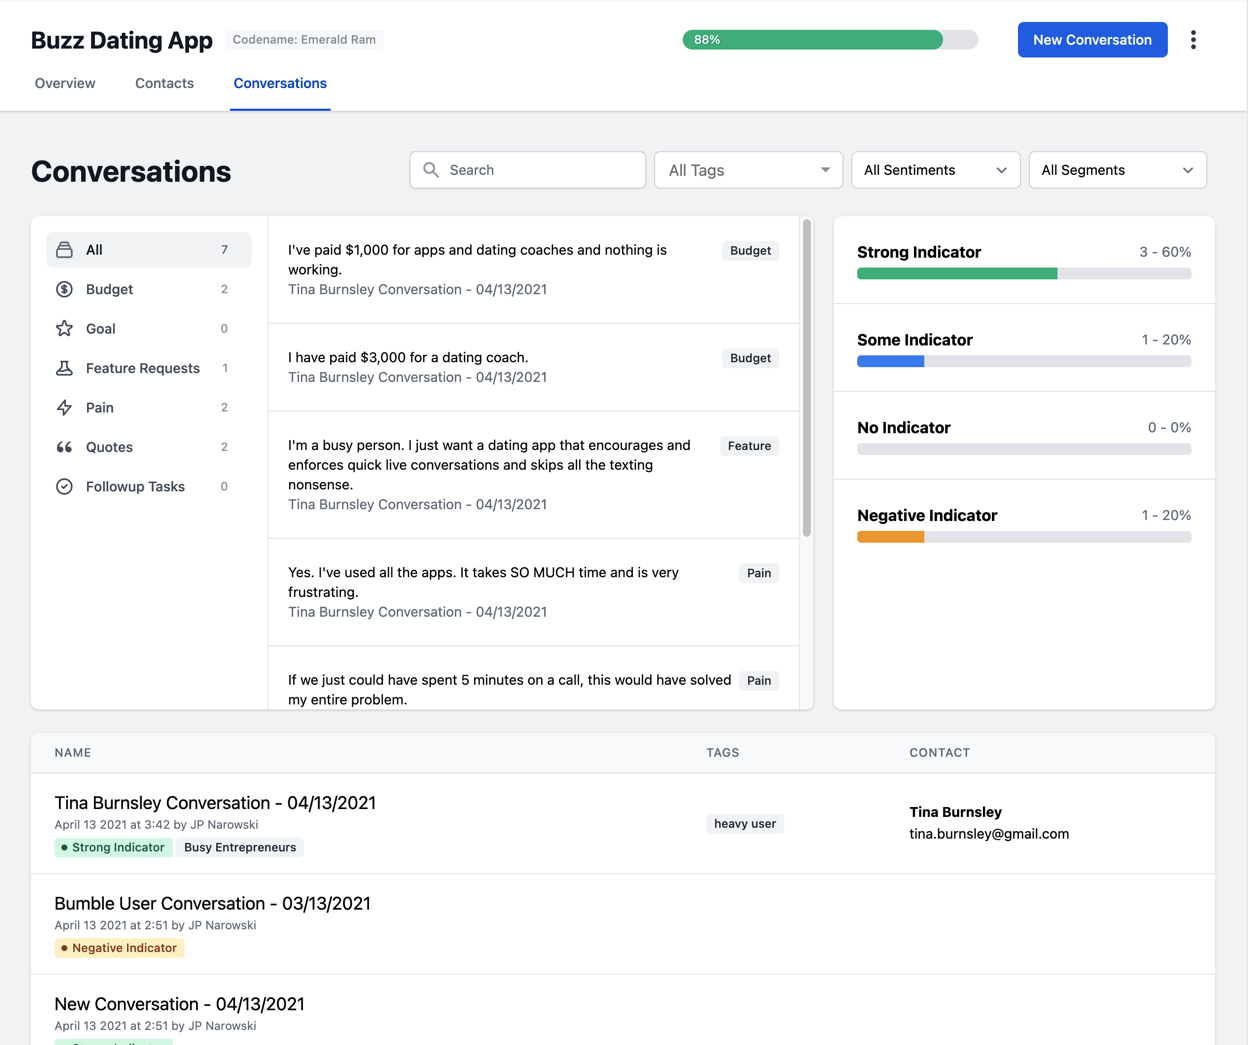
Task: Click the No Indicator empty bar
Action: pos(1024,450)
